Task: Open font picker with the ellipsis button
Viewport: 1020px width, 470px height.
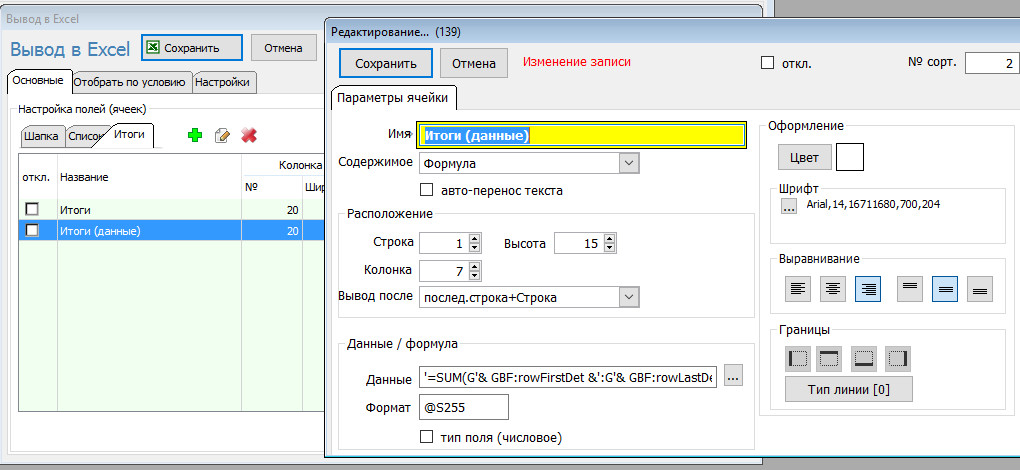Action: click(x=789, y=207)
